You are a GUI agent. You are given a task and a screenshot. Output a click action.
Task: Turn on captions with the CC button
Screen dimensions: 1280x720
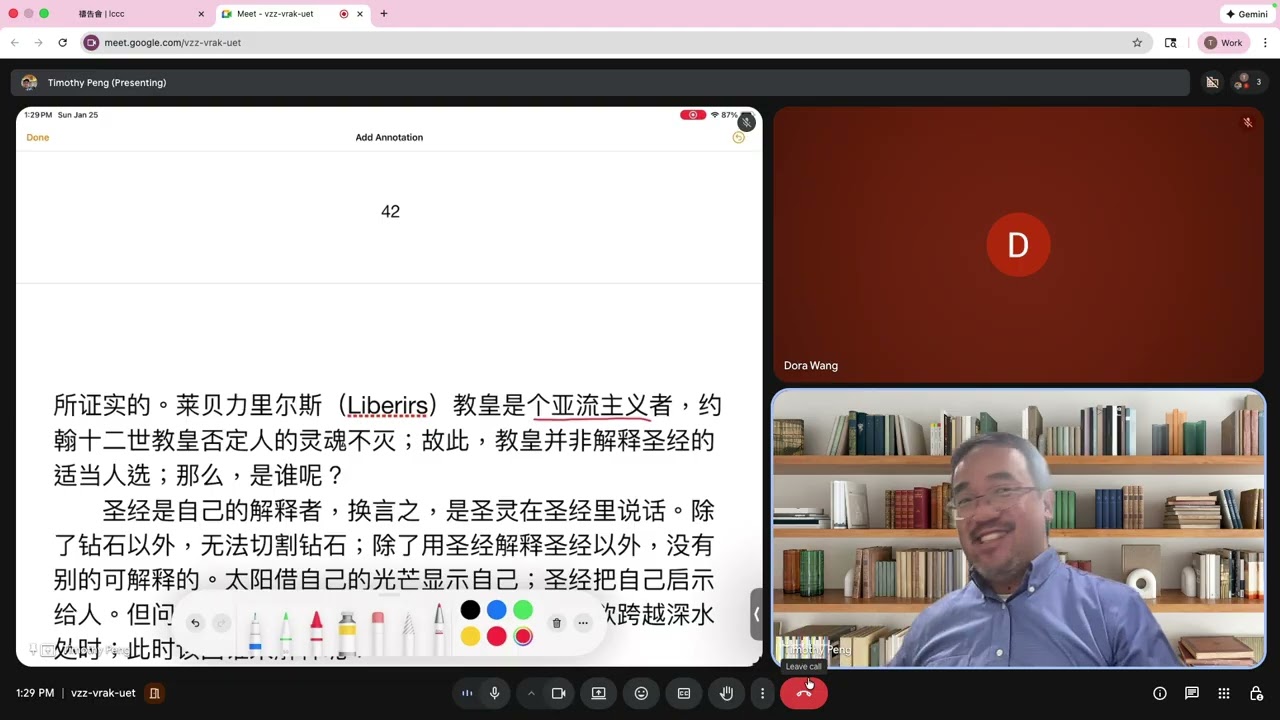684,693
